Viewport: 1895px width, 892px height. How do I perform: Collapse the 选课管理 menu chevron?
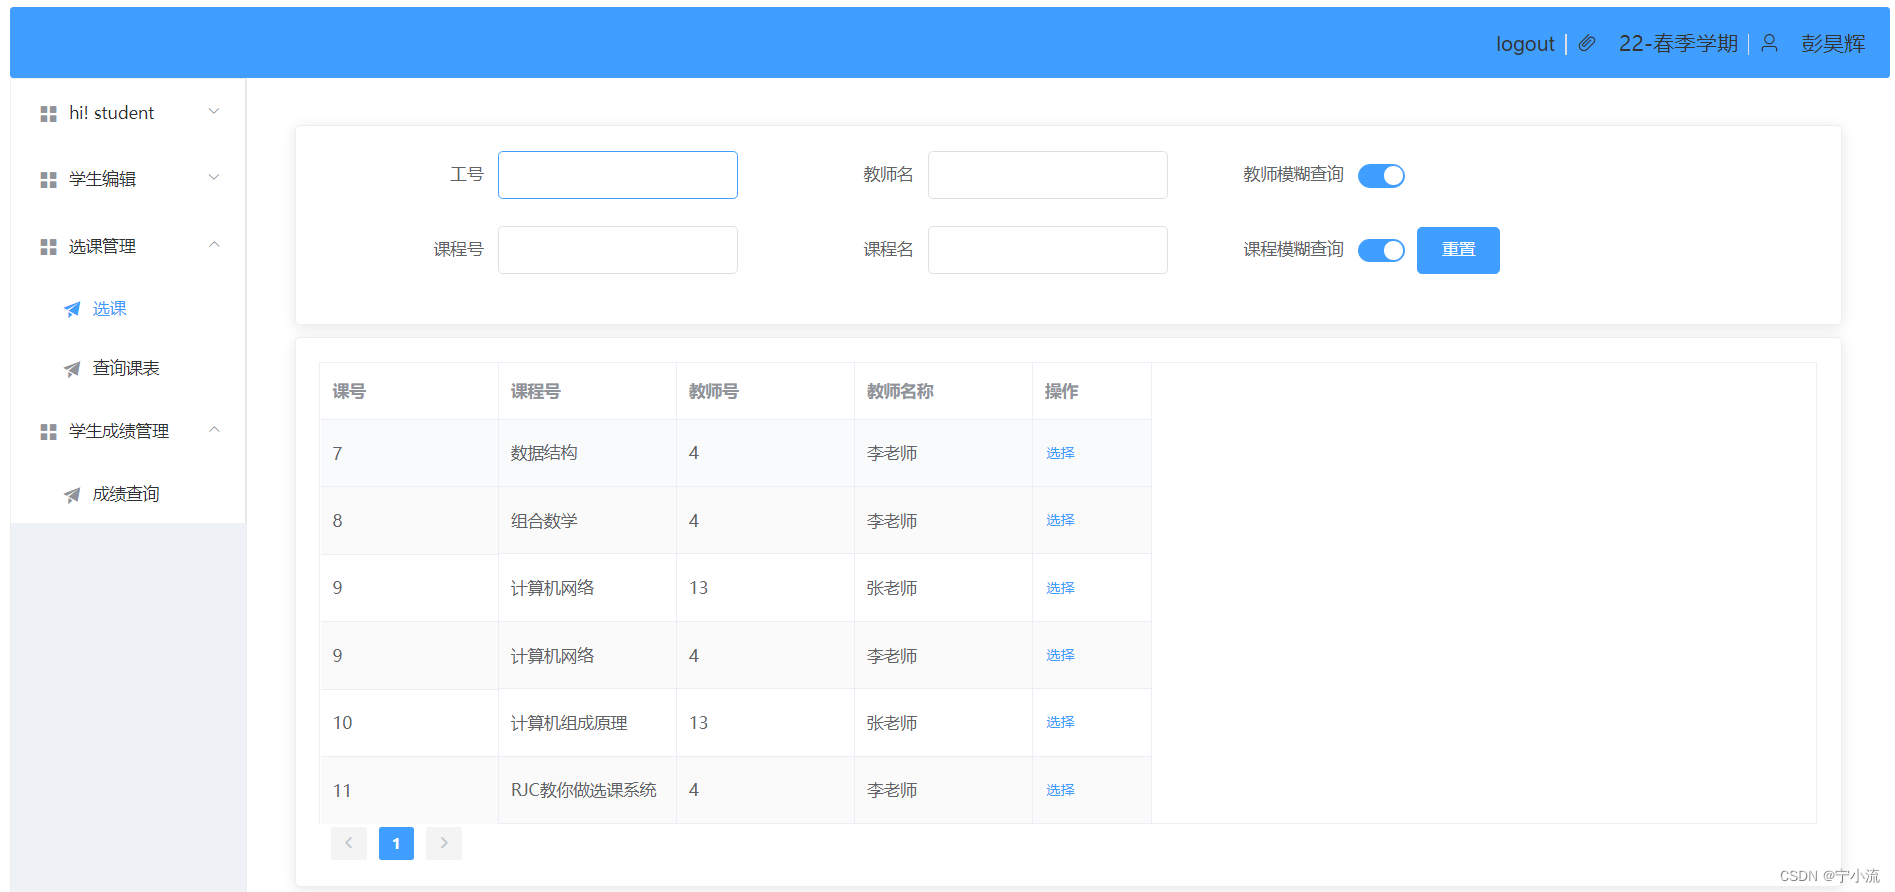214,244
